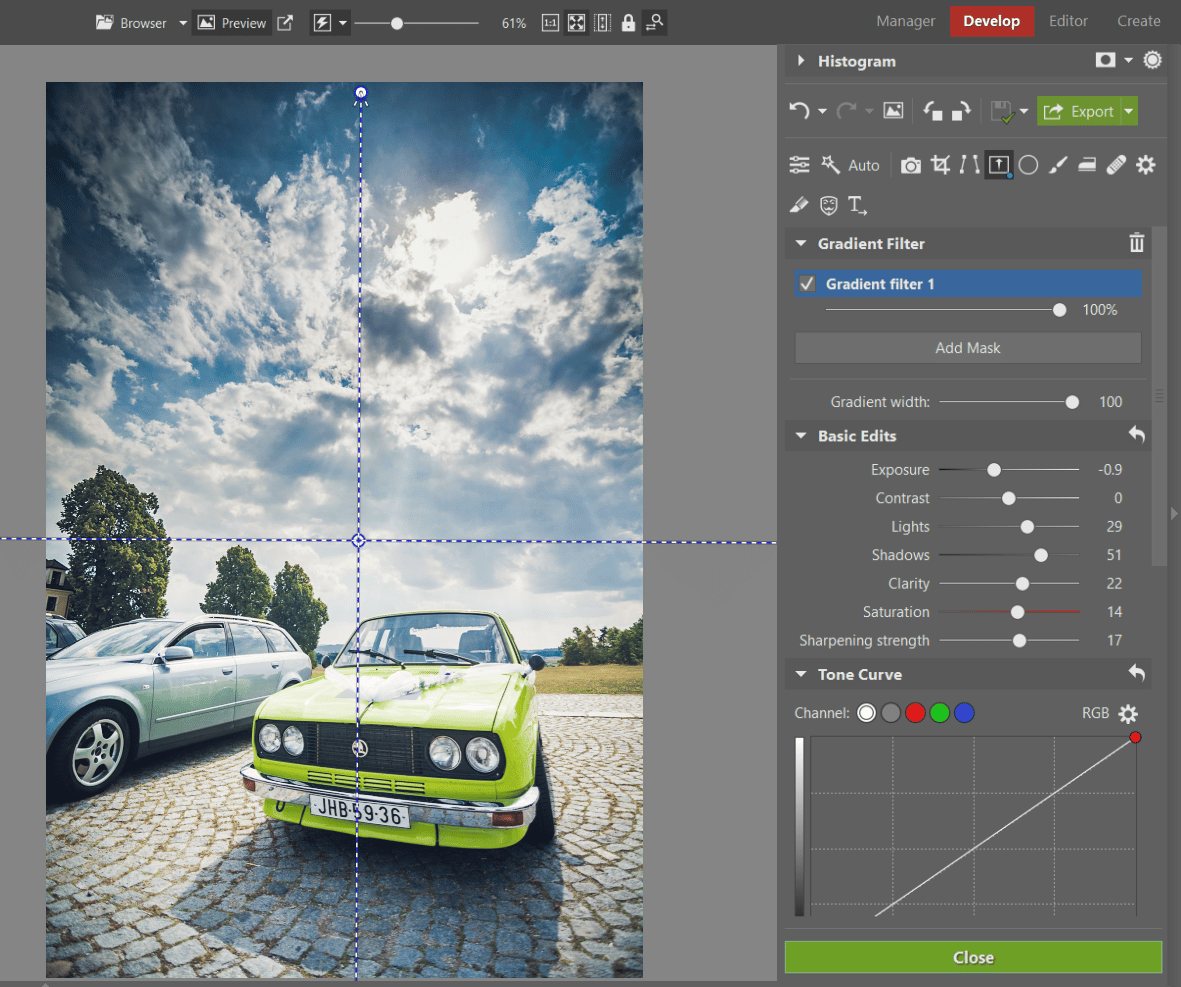Open the preview quality lightning dropdown arrow
1181x987 pixels.
pos(343,23)
